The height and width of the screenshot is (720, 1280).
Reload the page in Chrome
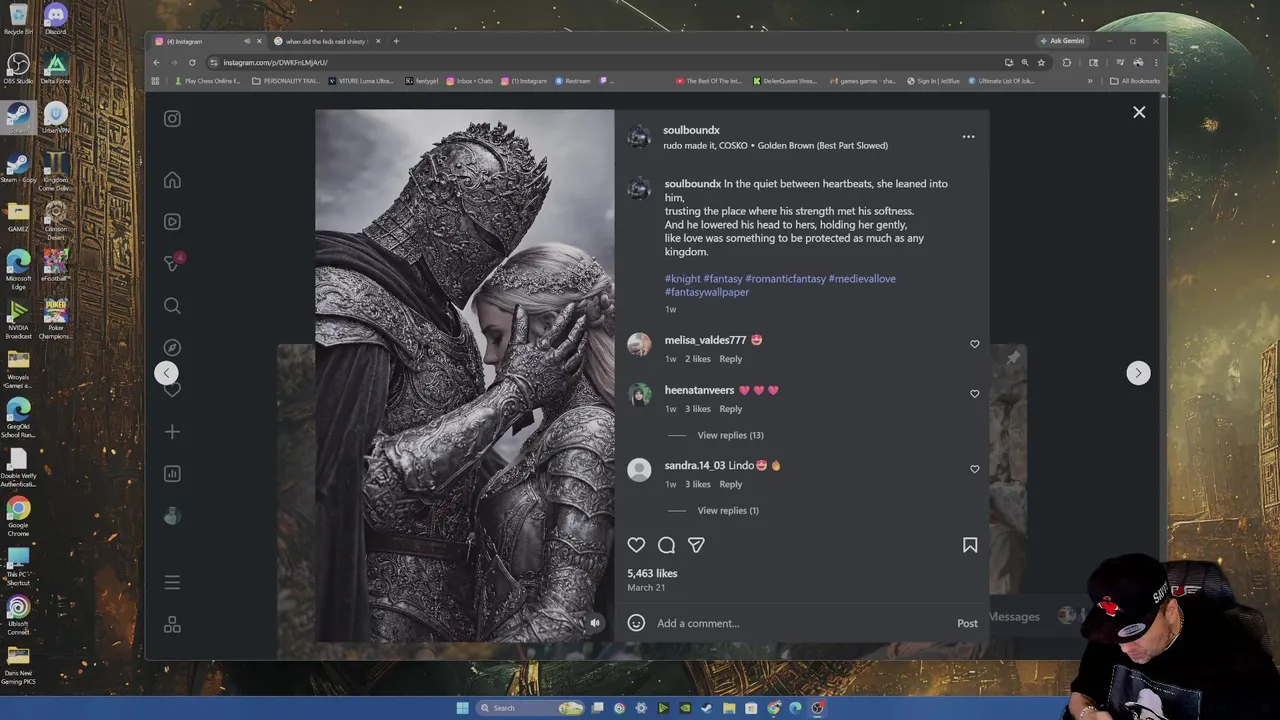(192, 62)
